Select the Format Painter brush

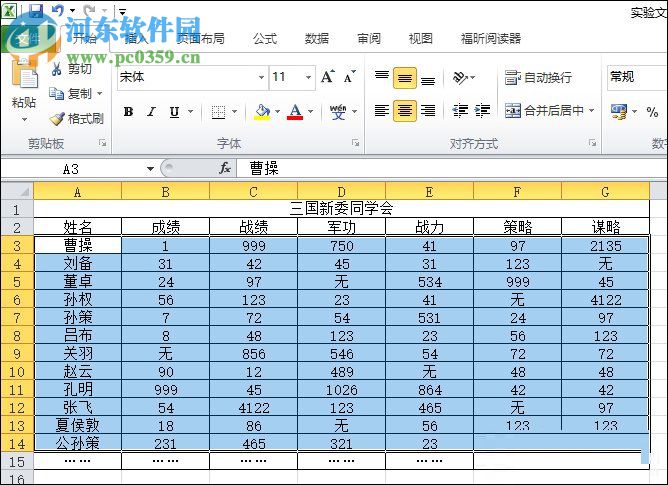click(57, 118)
